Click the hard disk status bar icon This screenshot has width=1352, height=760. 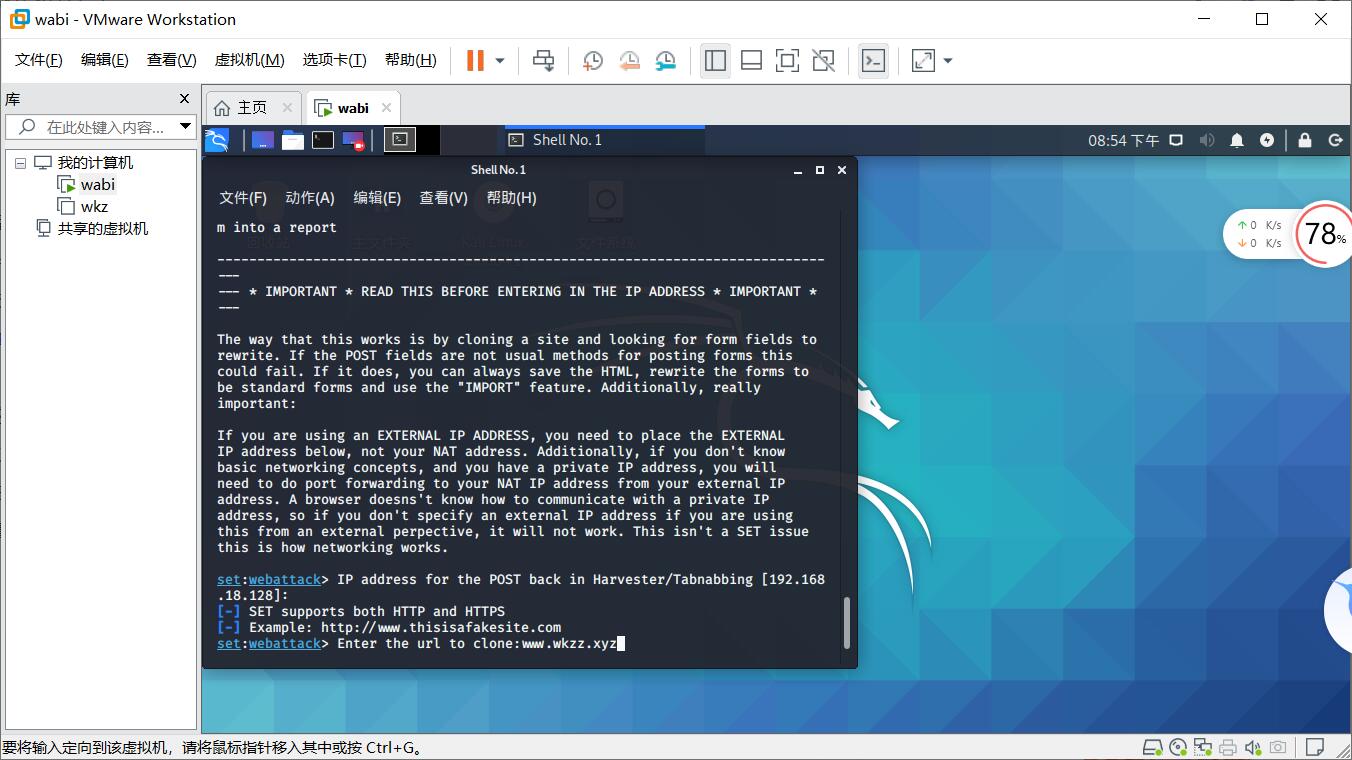[x=1153, y=747]
